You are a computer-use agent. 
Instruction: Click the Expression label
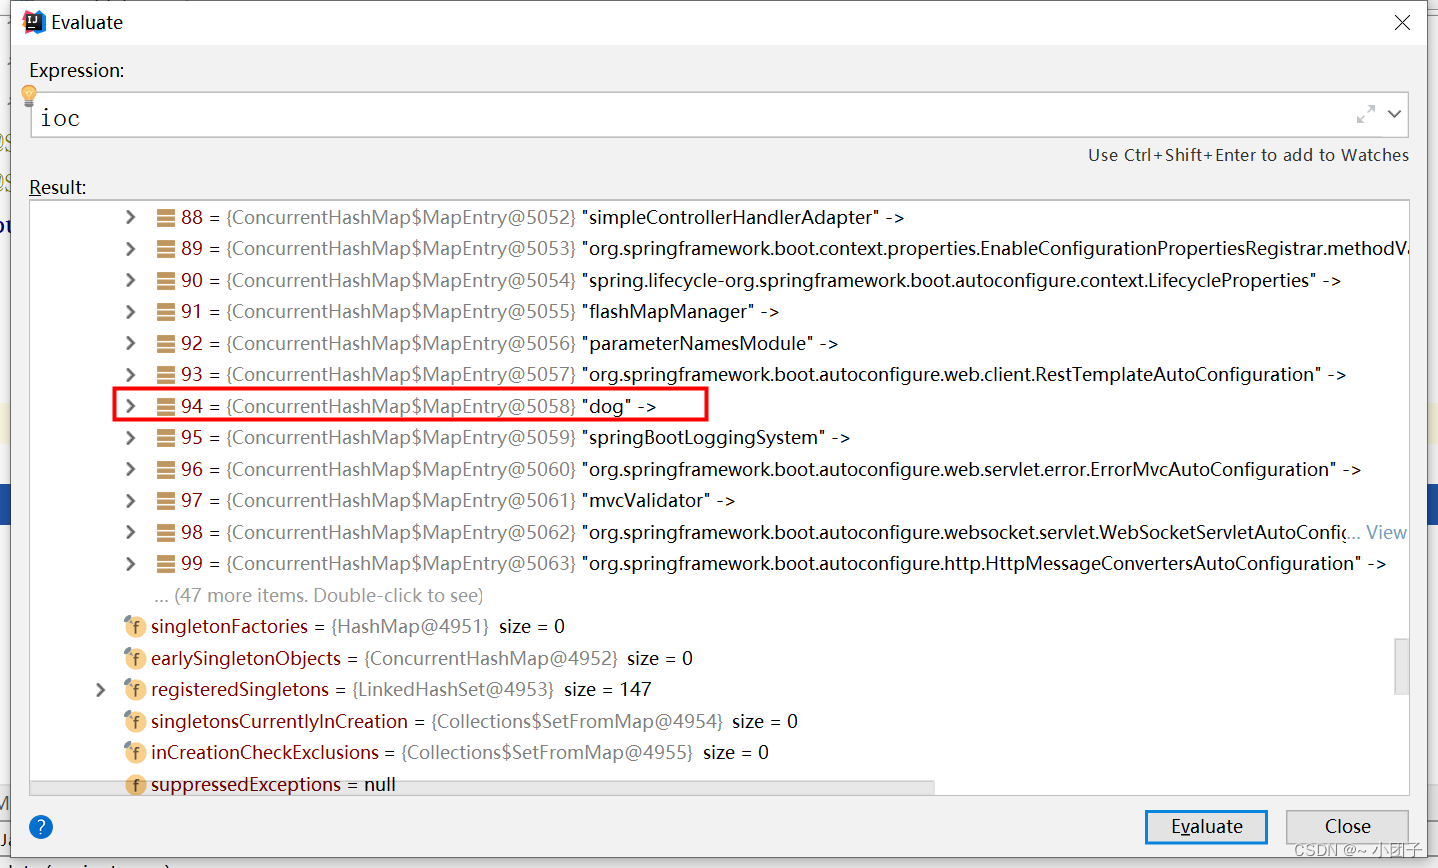(x=77, y=70)
